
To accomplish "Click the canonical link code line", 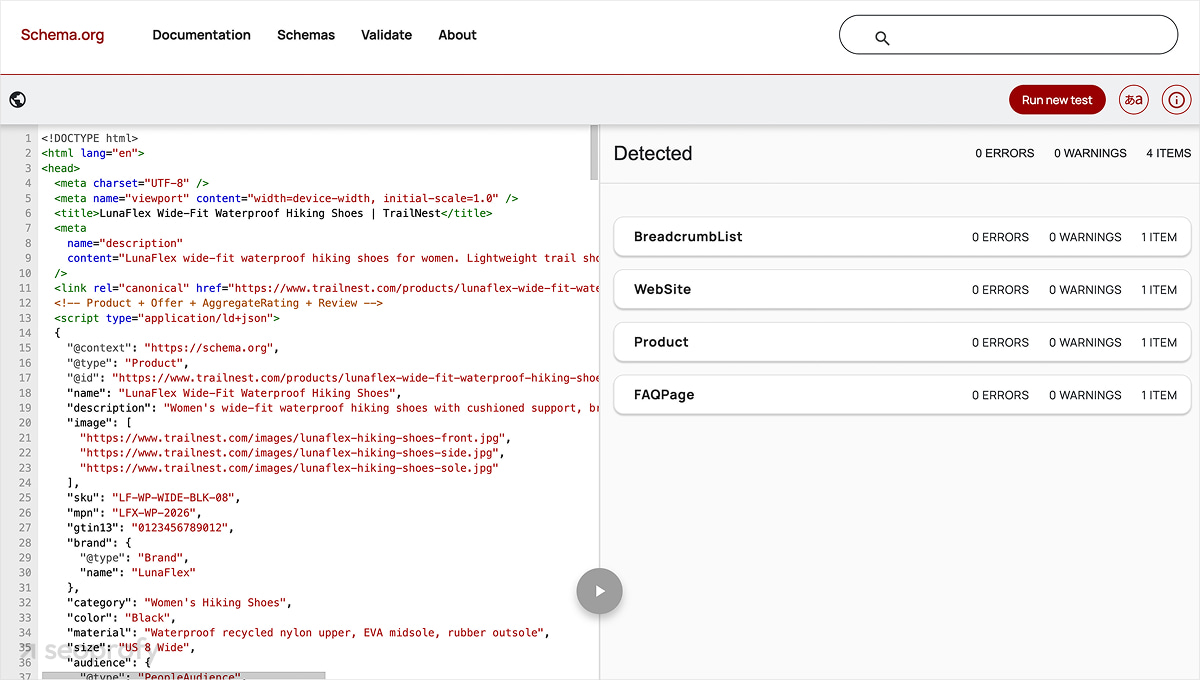I will point(326,288).
